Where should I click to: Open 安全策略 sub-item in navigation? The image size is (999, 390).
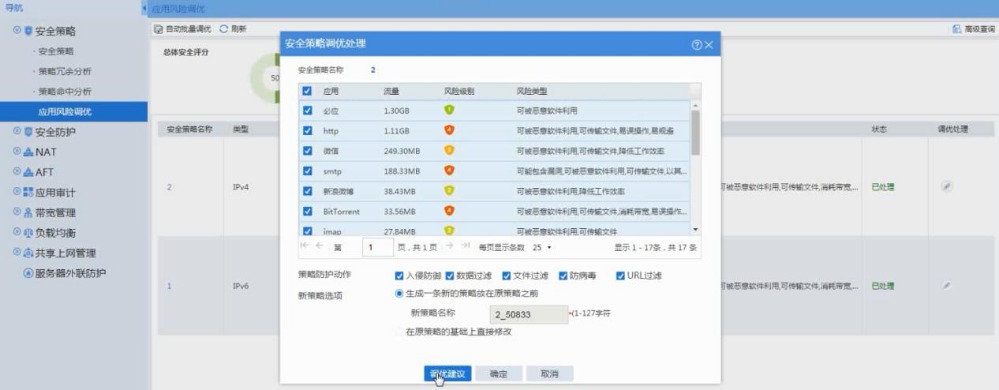56,51
